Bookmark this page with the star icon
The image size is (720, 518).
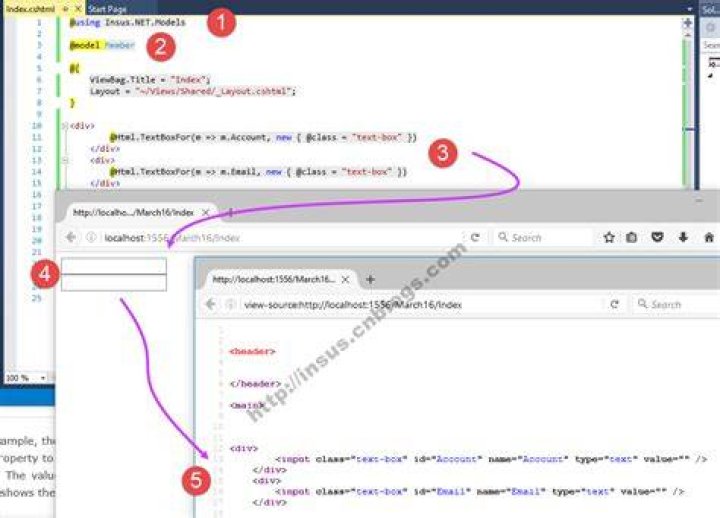609,237
